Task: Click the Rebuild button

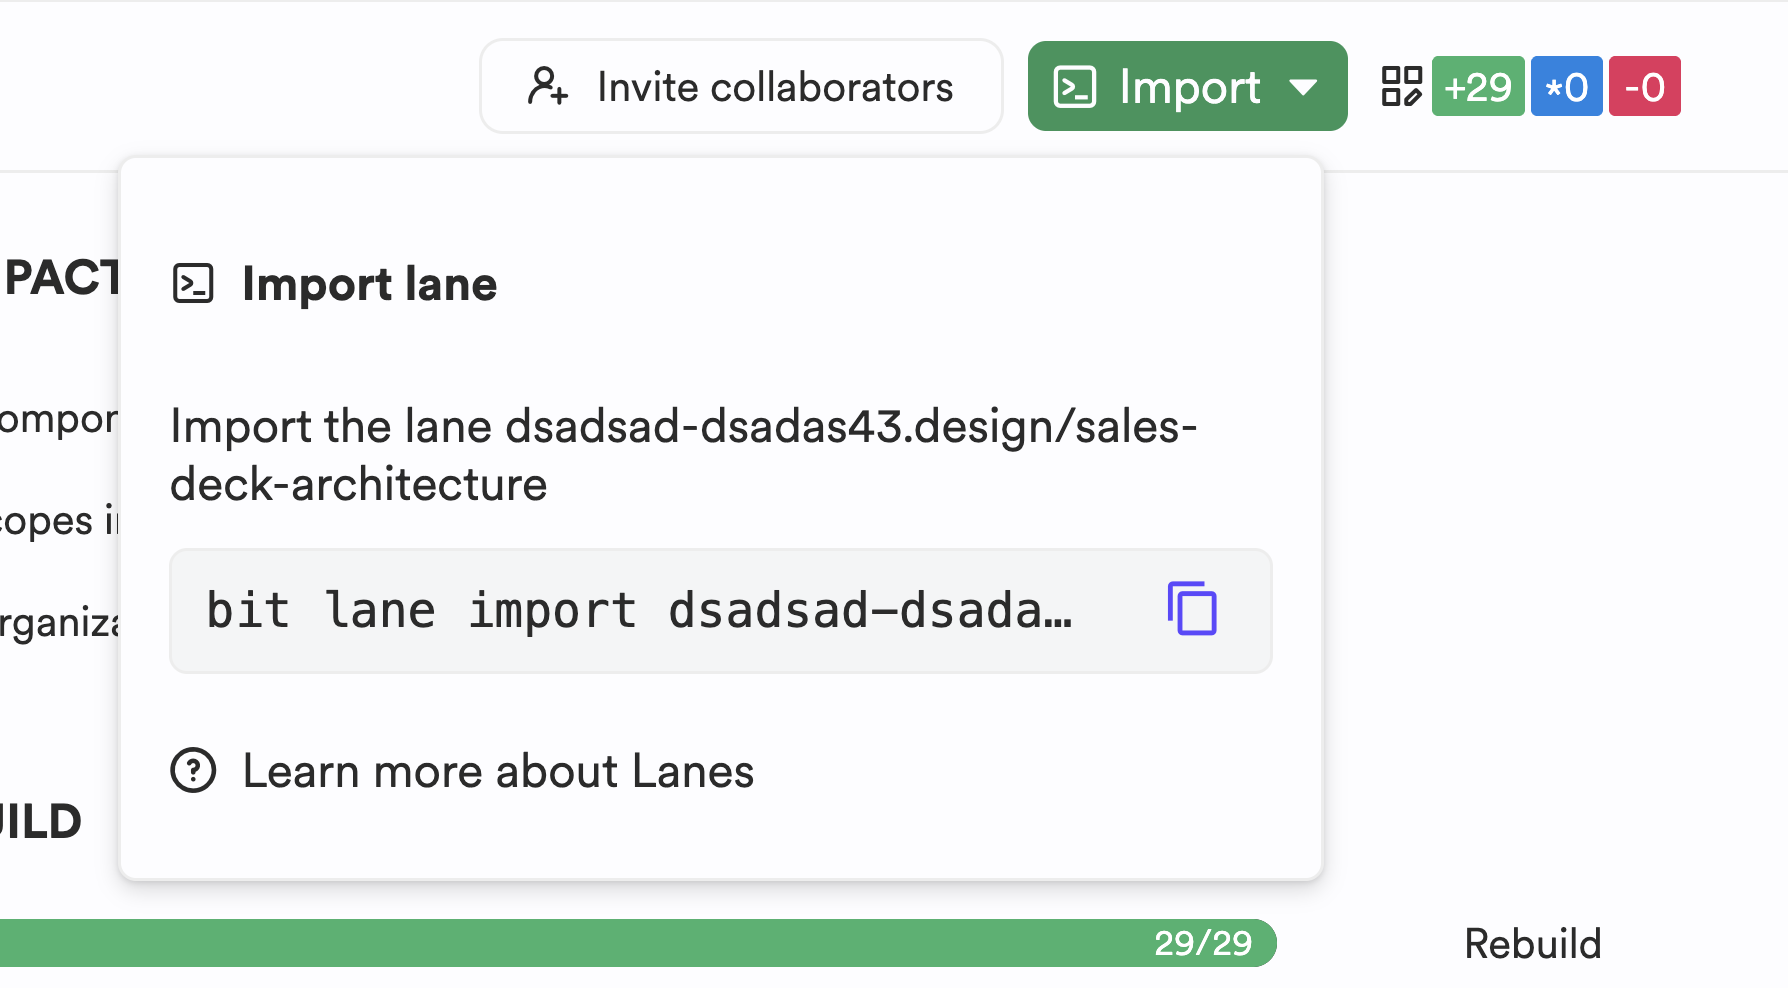Action: click(1532, 943)
